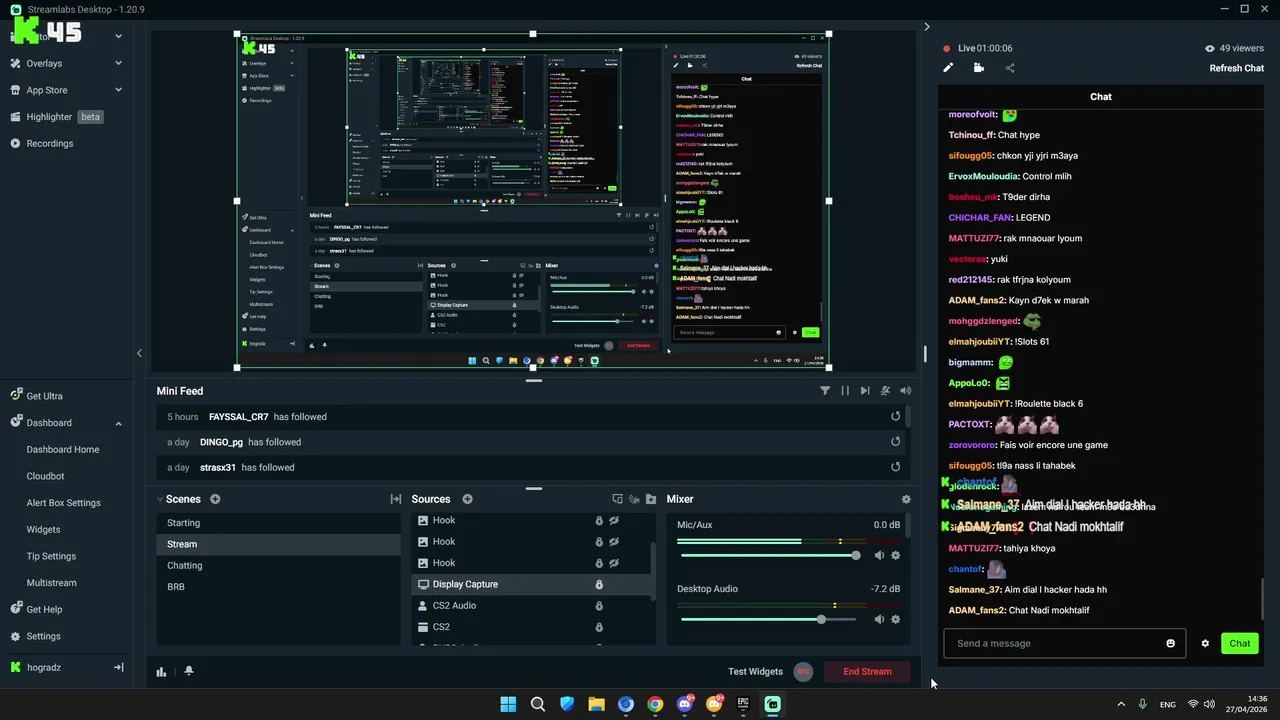1280x720 pixels.
Task: Send message with green Chat button
Action: coord(1239,643)
